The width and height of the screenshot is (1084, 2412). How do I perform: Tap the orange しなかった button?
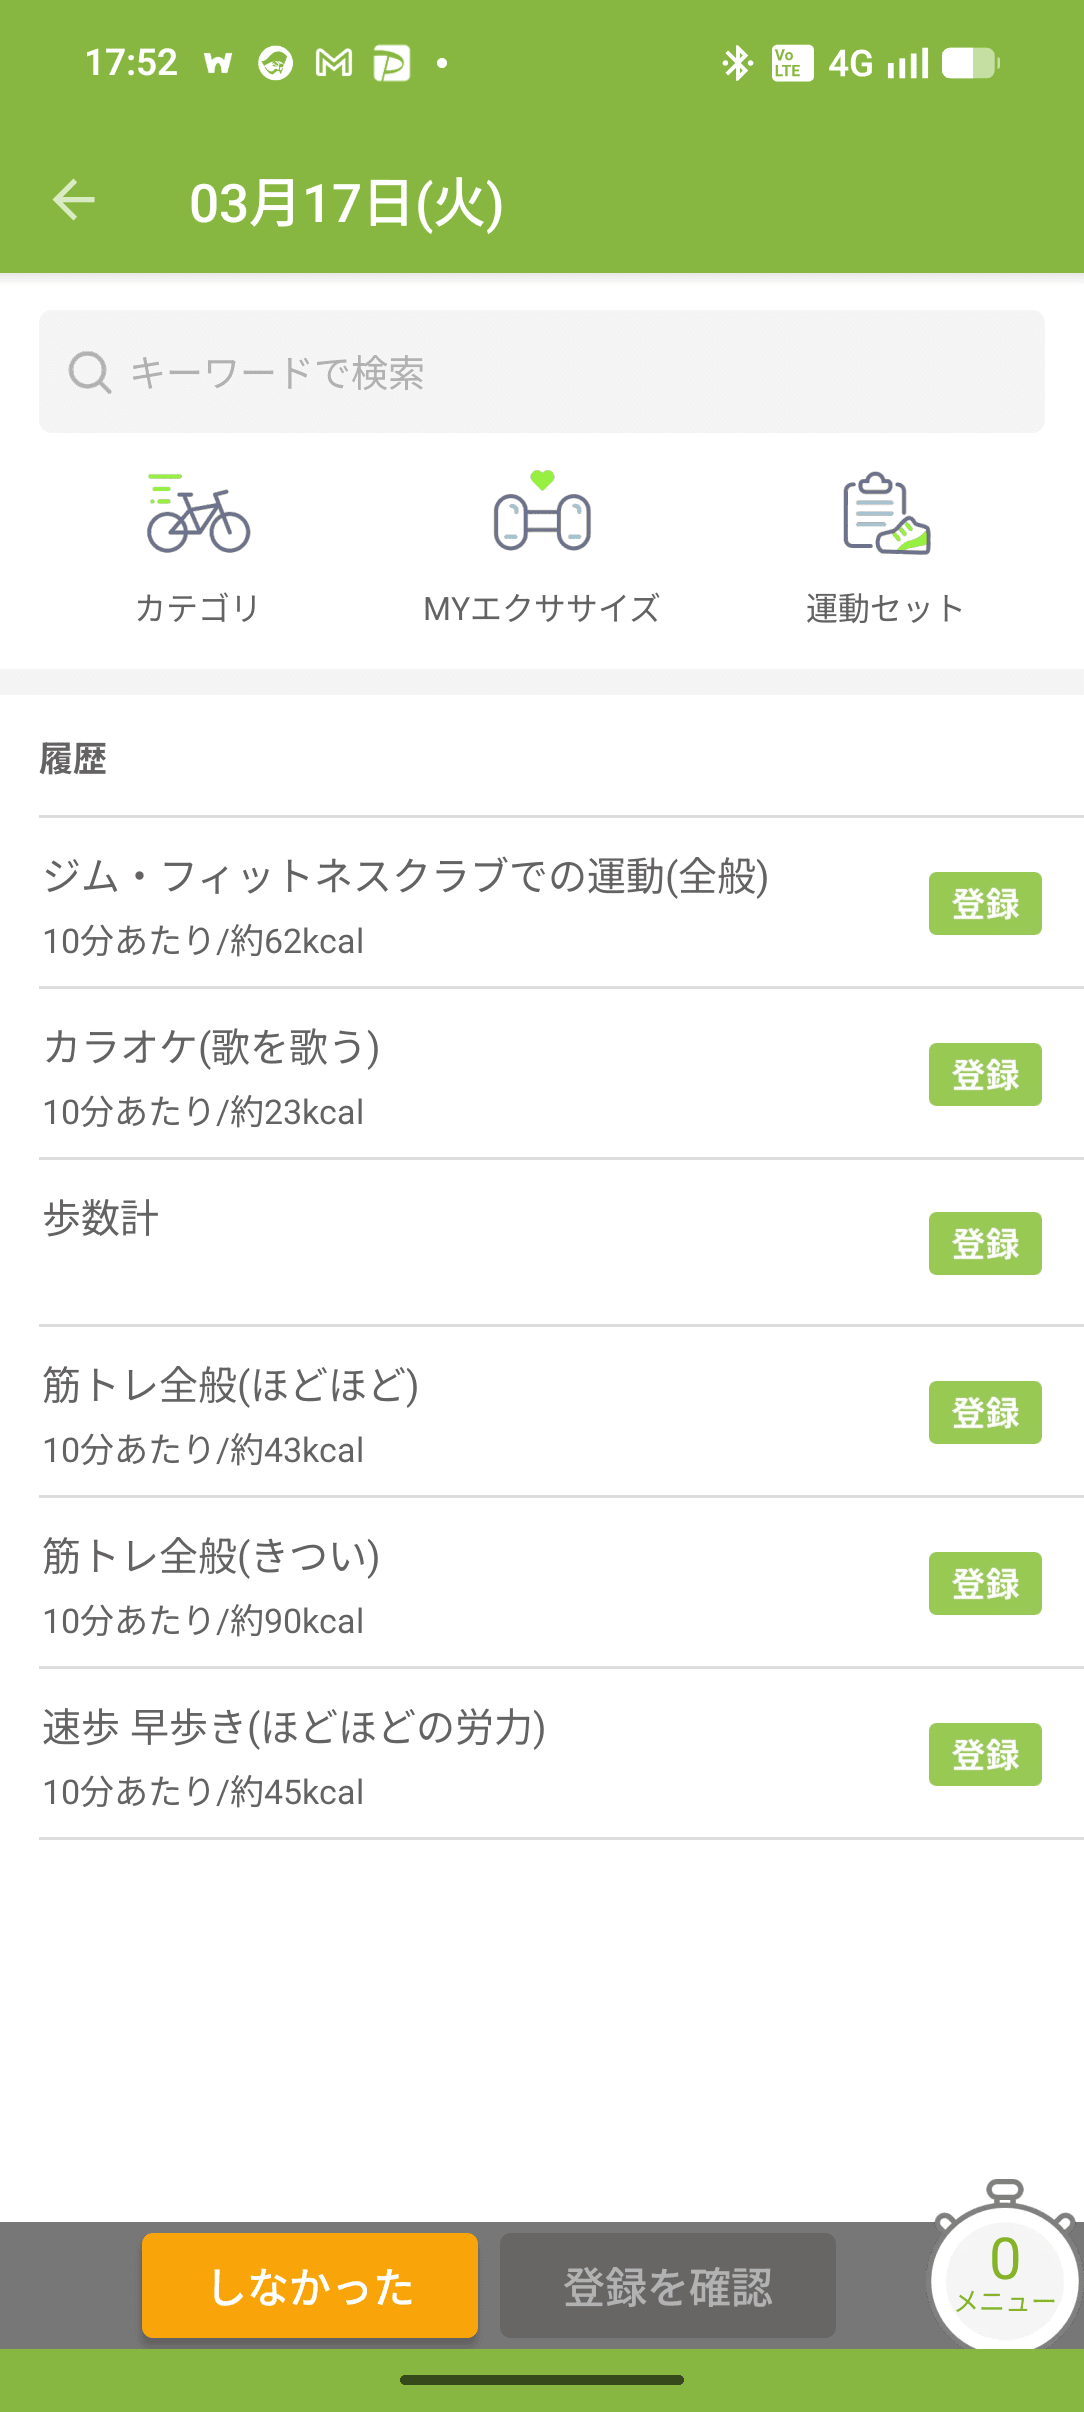click(x=310, y=2285)
